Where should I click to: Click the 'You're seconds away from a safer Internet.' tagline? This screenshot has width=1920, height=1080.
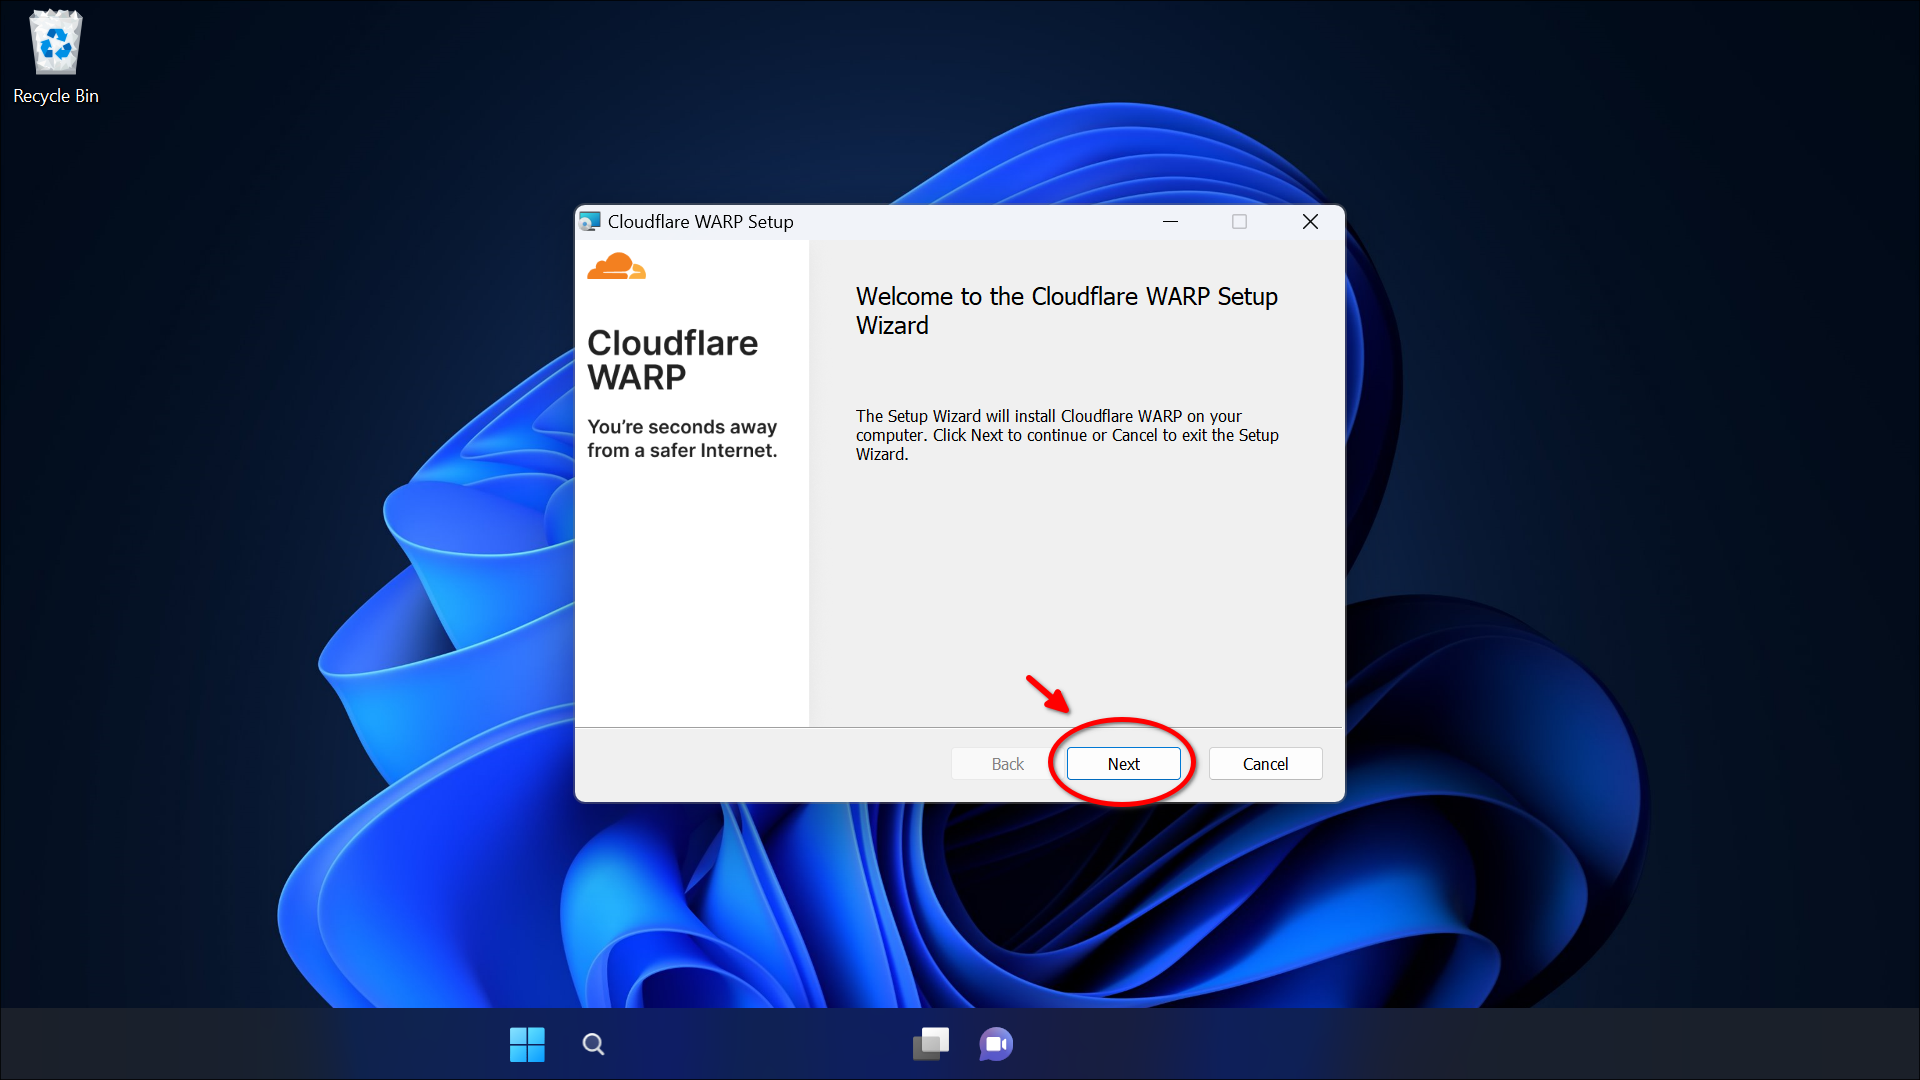coord(682,439)
